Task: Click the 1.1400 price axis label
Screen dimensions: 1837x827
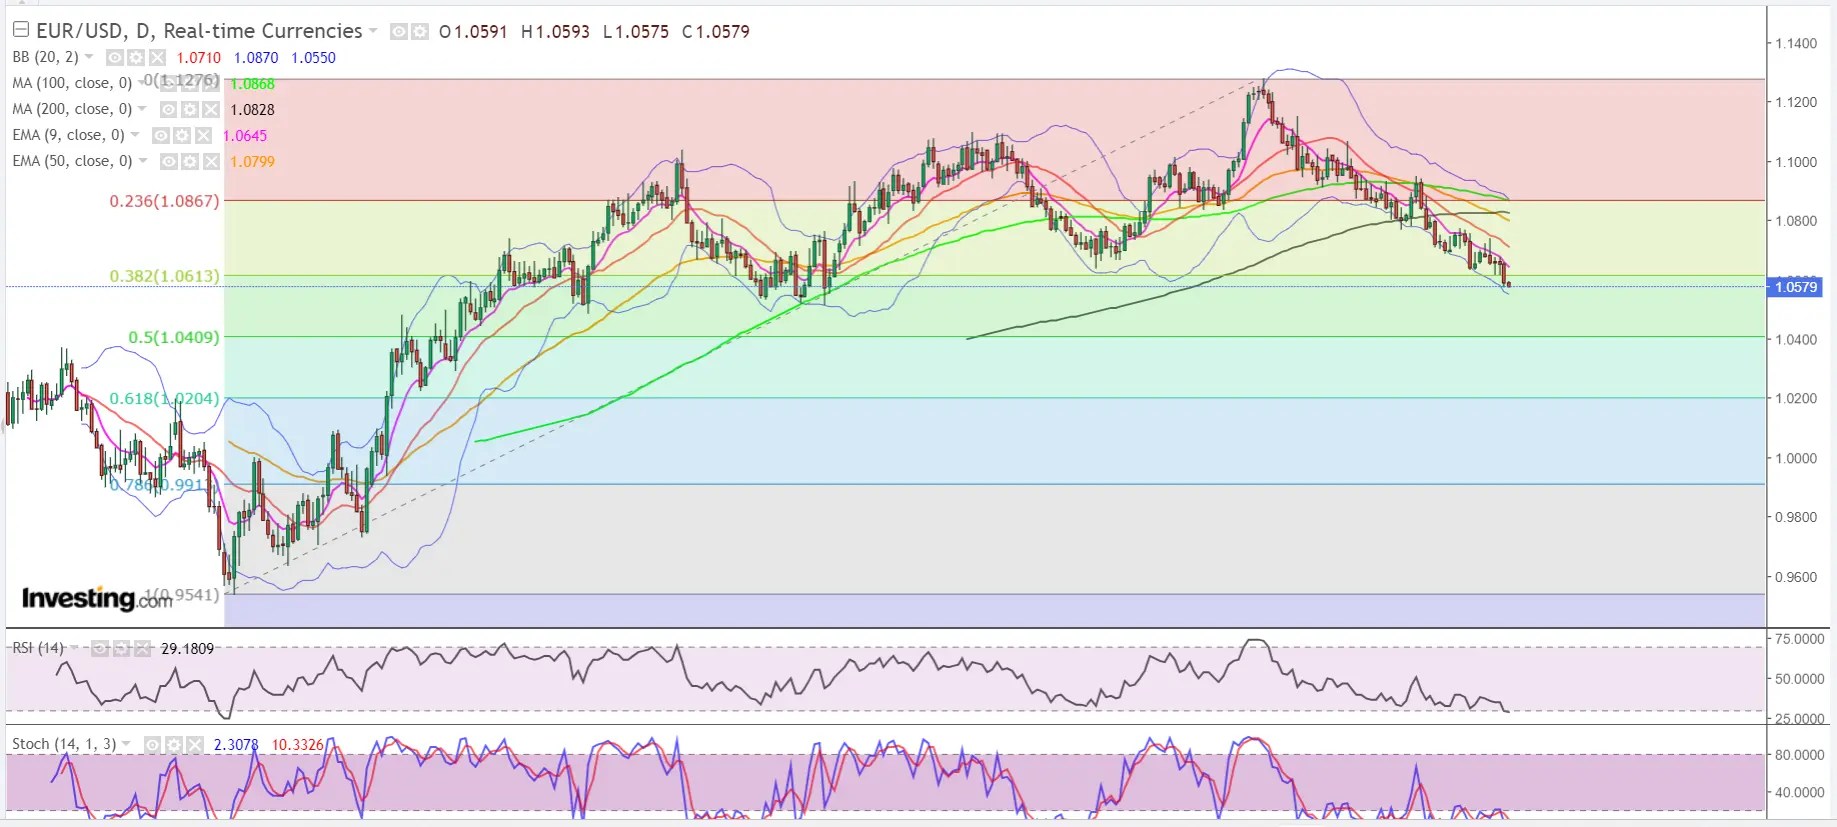Action: point(1796,43)
